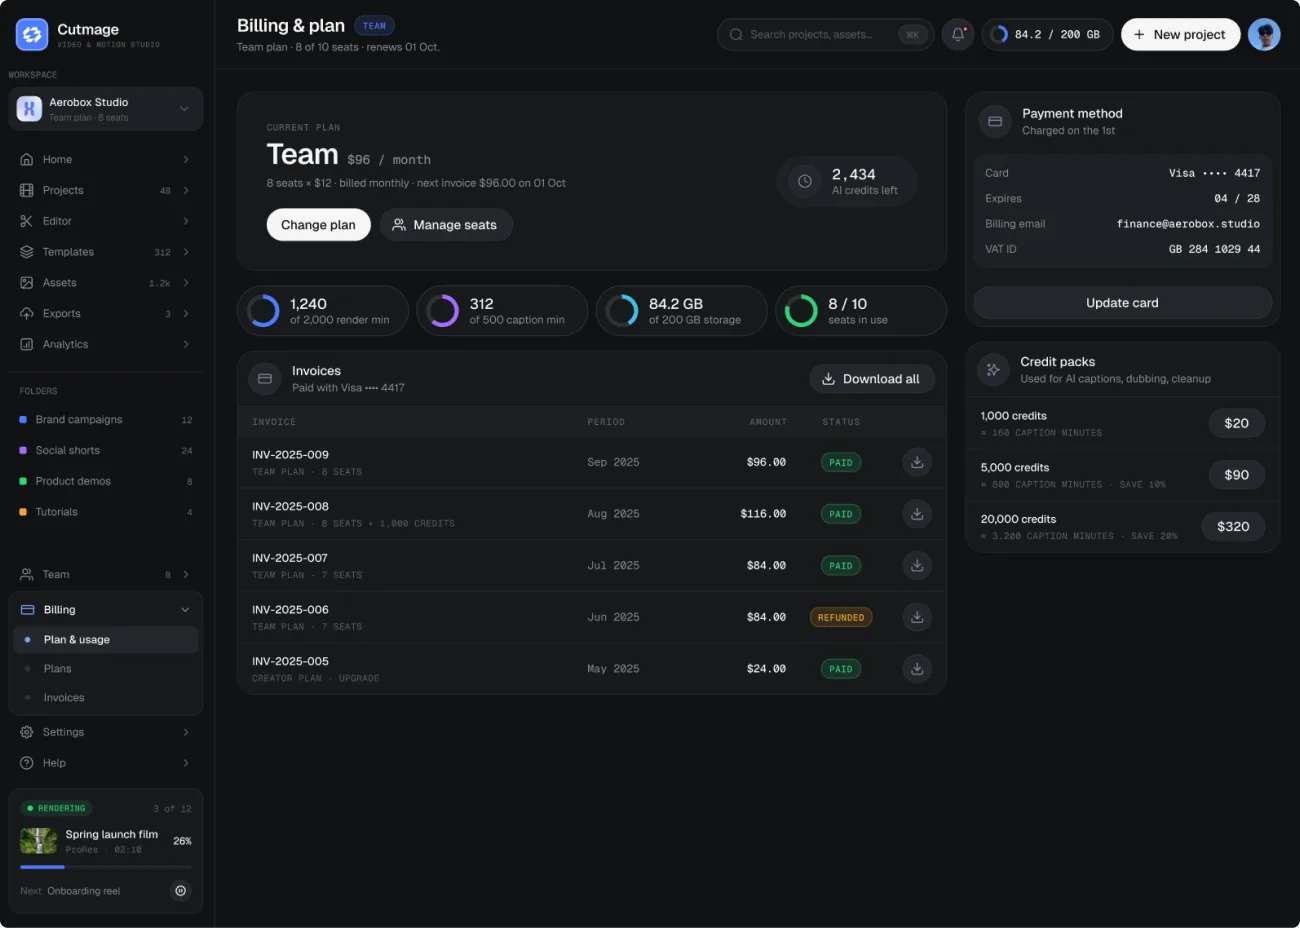
Task: Open the Aerobox Studio workspace switcher
Action: pos(106,109)
